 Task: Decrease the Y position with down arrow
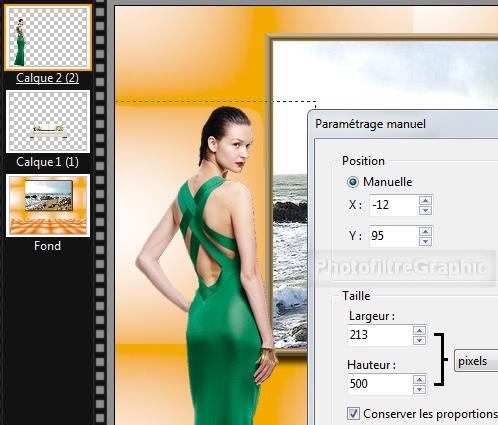[x=425, y=241]
